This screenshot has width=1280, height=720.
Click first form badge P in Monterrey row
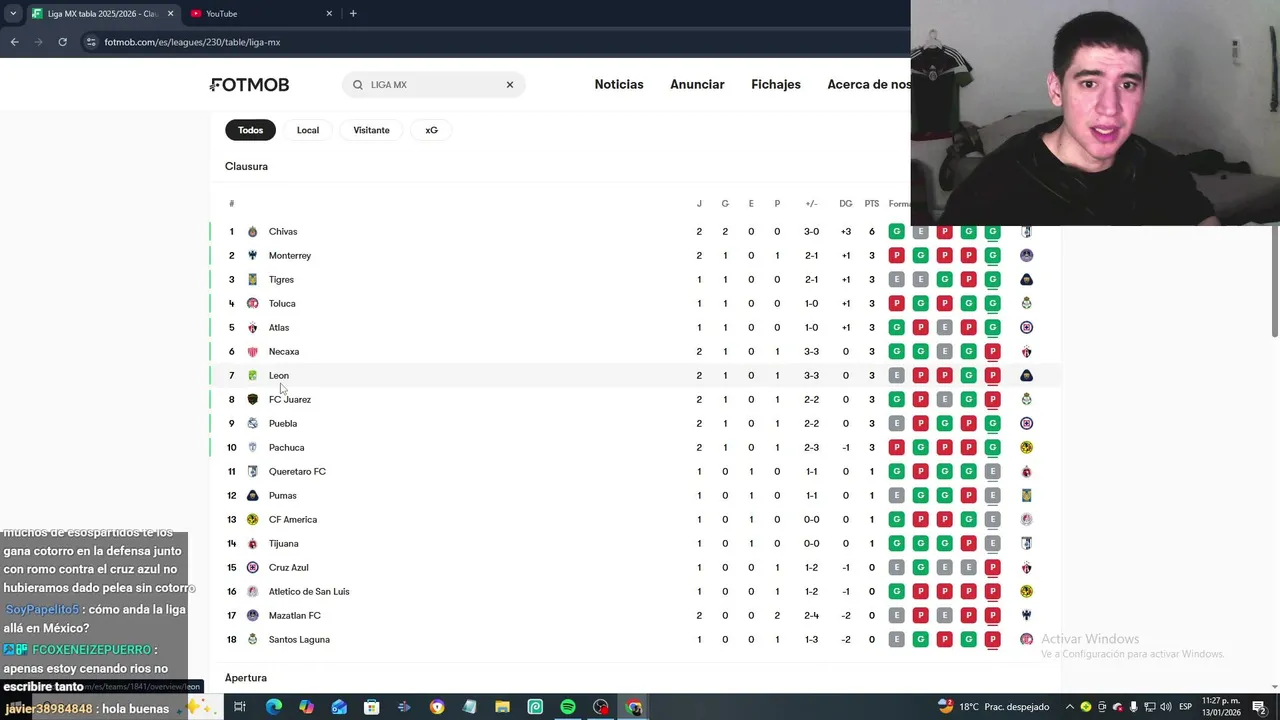(x=896, y=256)
